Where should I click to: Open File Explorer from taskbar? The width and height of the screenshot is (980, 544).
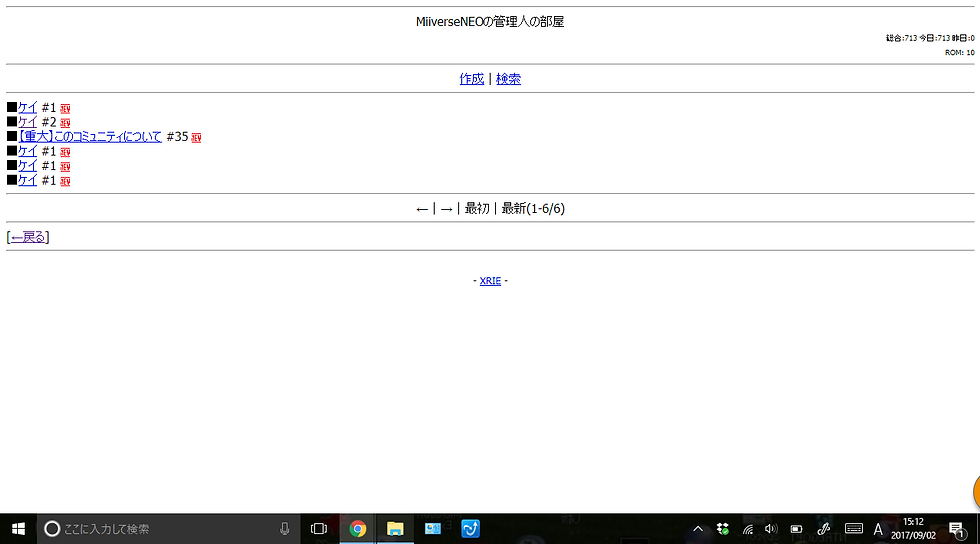(395, 529)
